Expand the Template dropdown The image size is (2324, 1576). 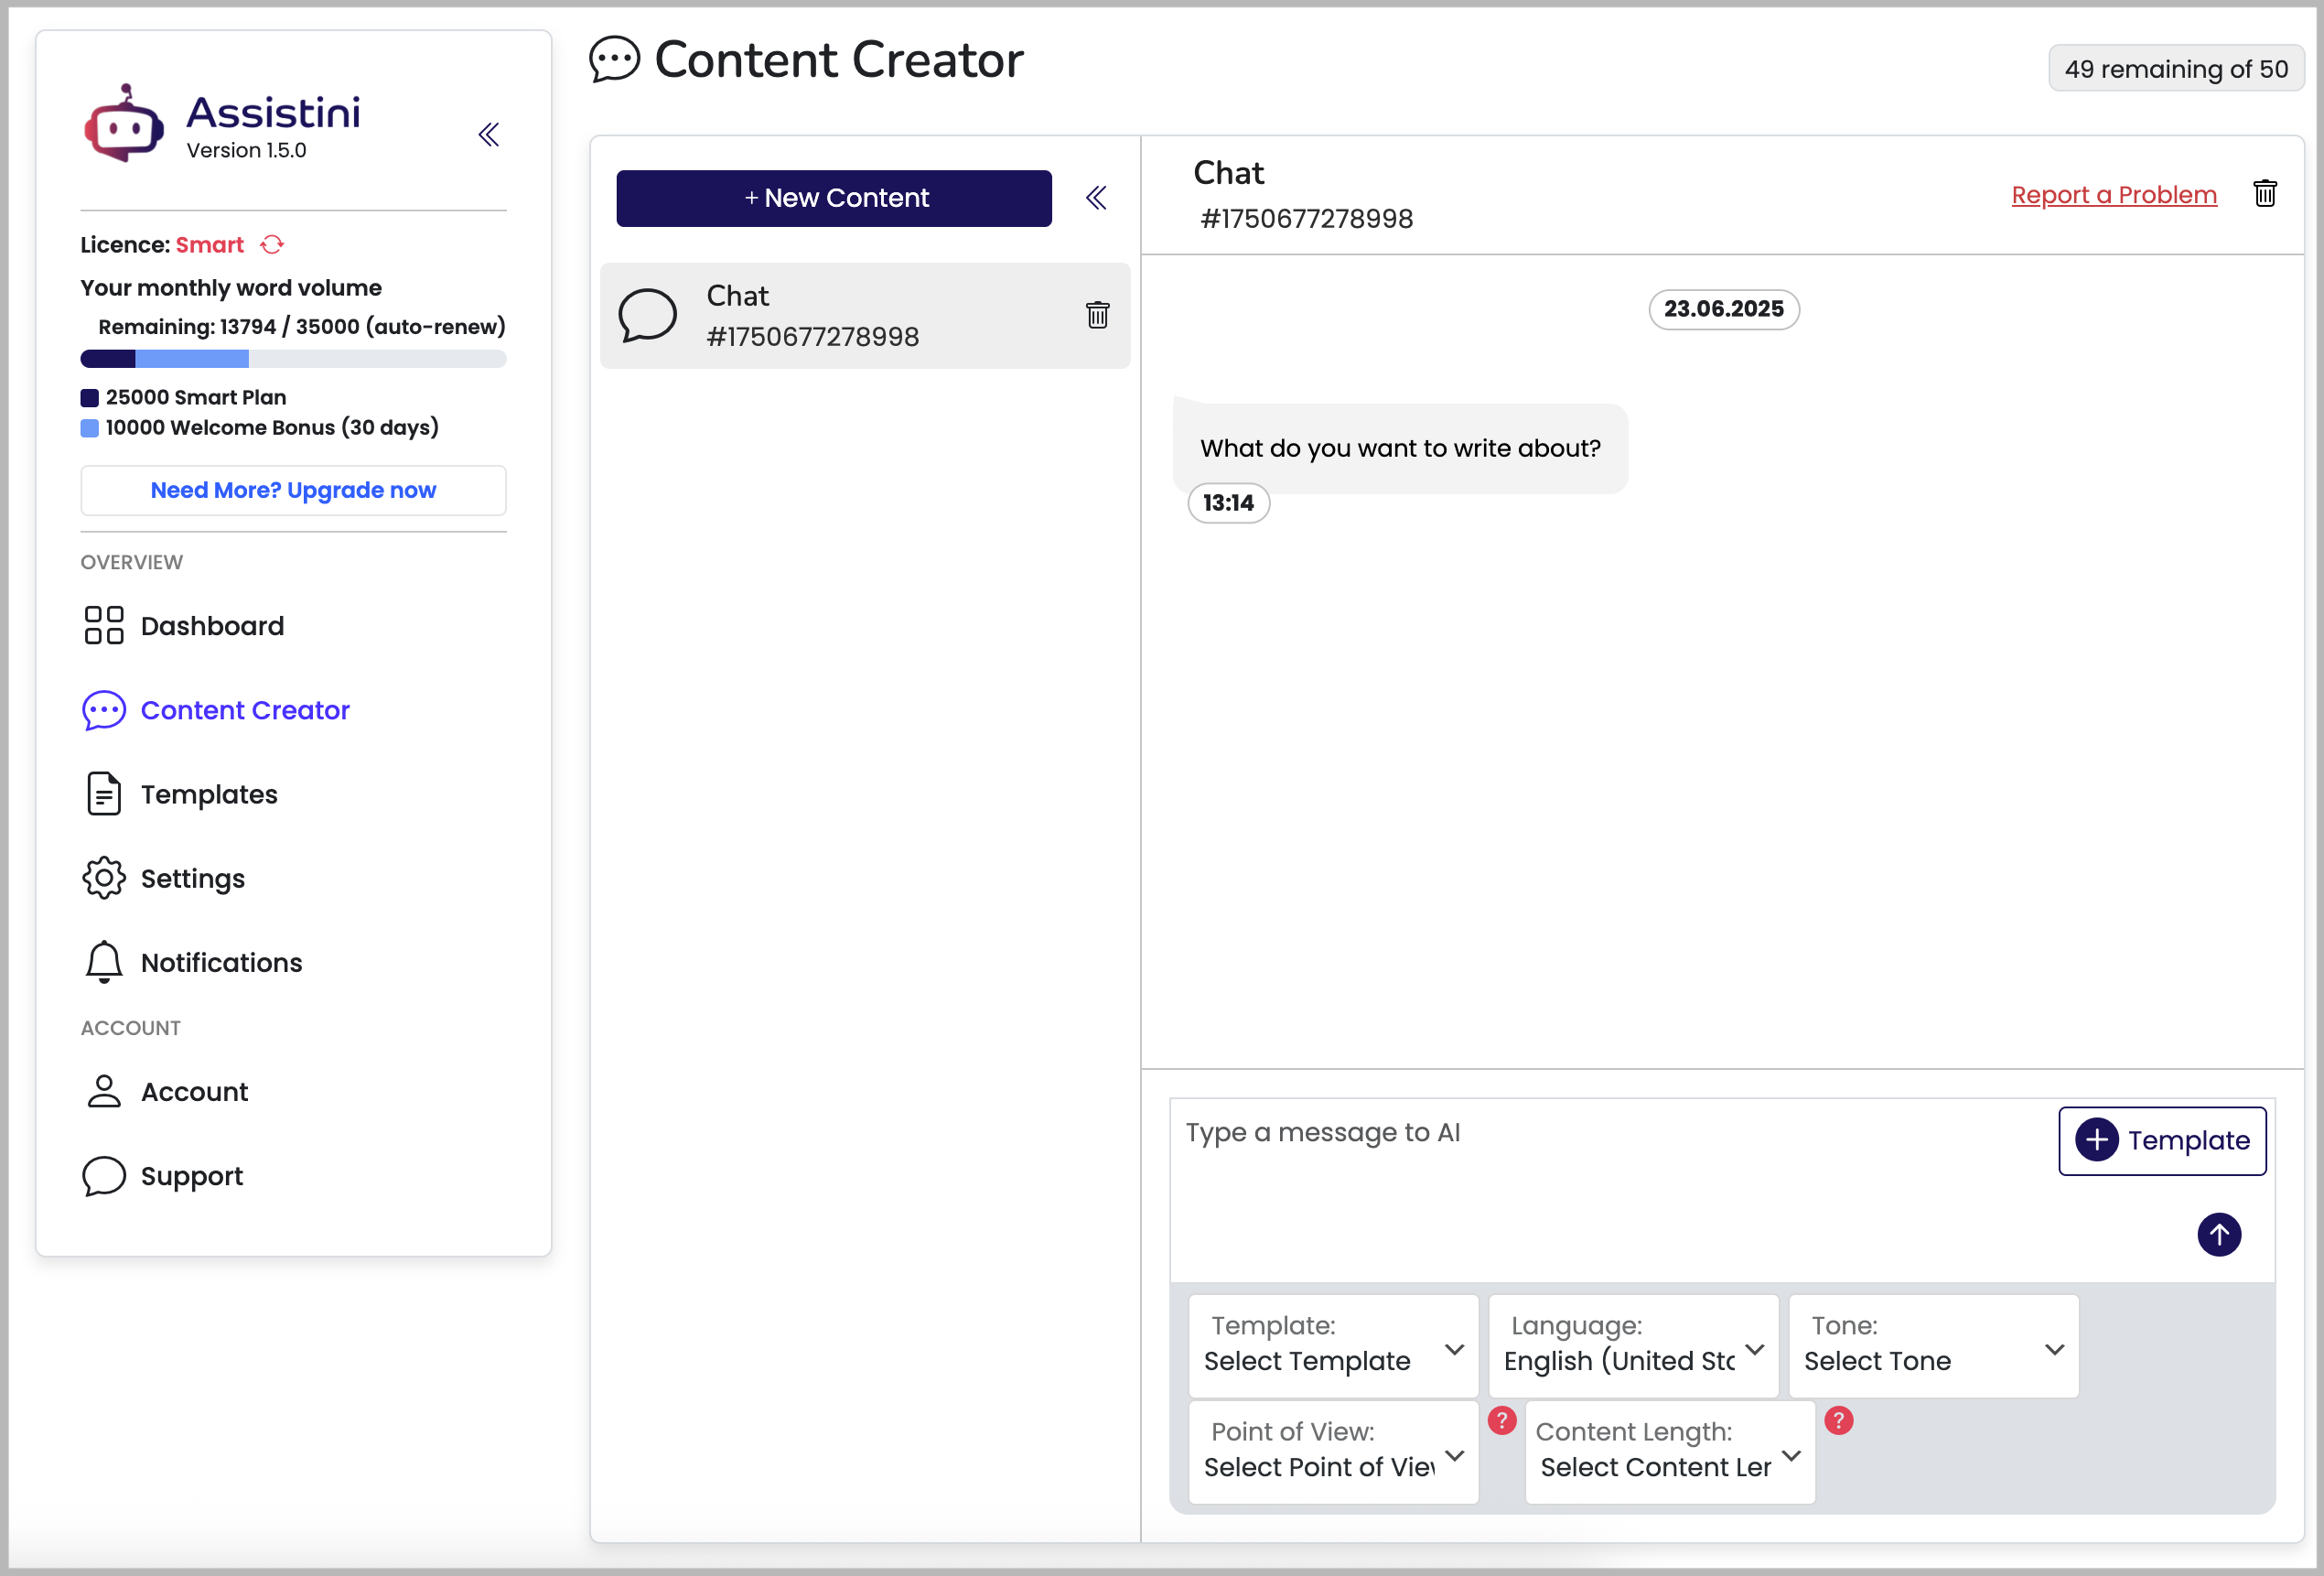pyautogui.click(x=1332, y=1346)
